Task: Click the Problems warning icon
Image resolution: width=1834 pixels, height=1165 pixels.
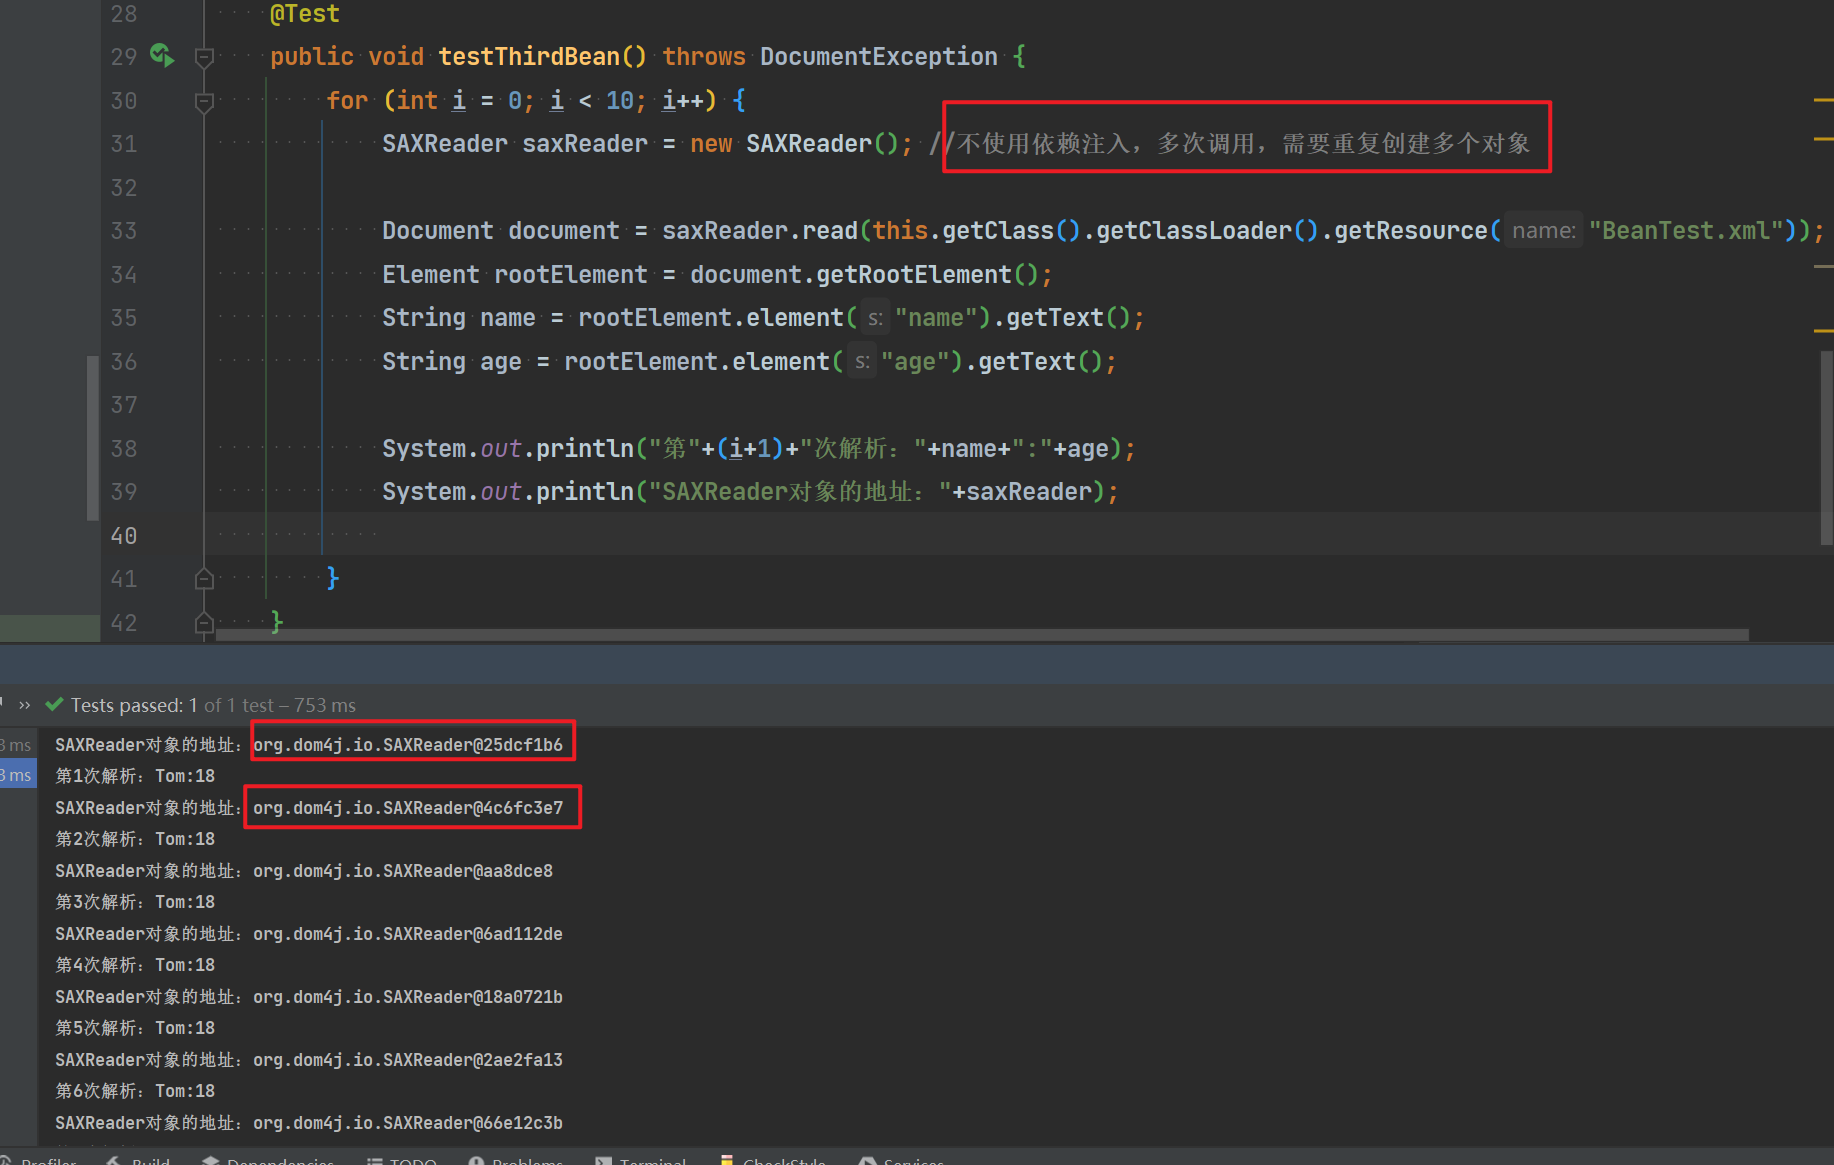Action: click(x=477, y=1161)
